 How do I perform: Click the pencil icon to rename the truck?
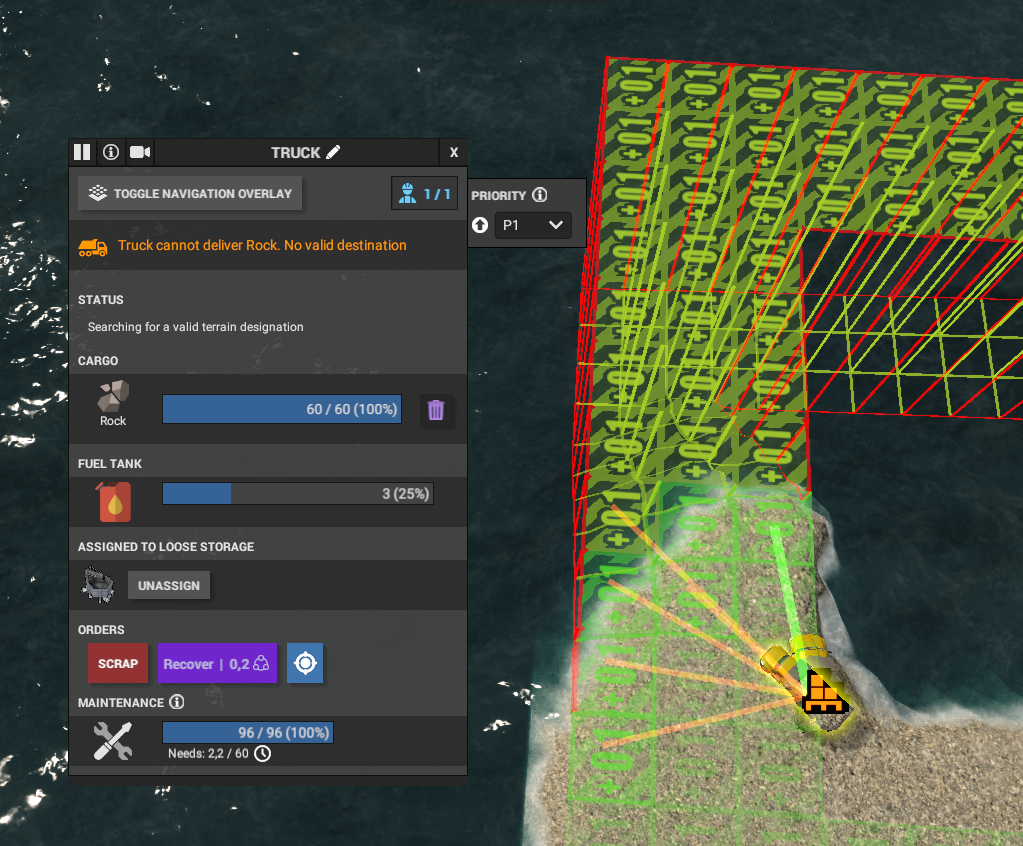coord(331,152)
